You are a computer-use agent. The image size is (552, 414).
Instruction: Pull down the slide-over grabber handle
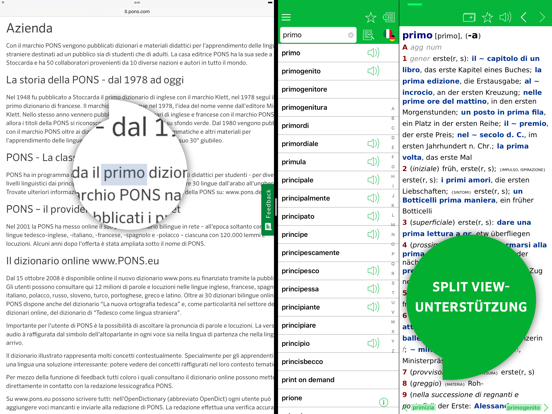pos(414,4)
